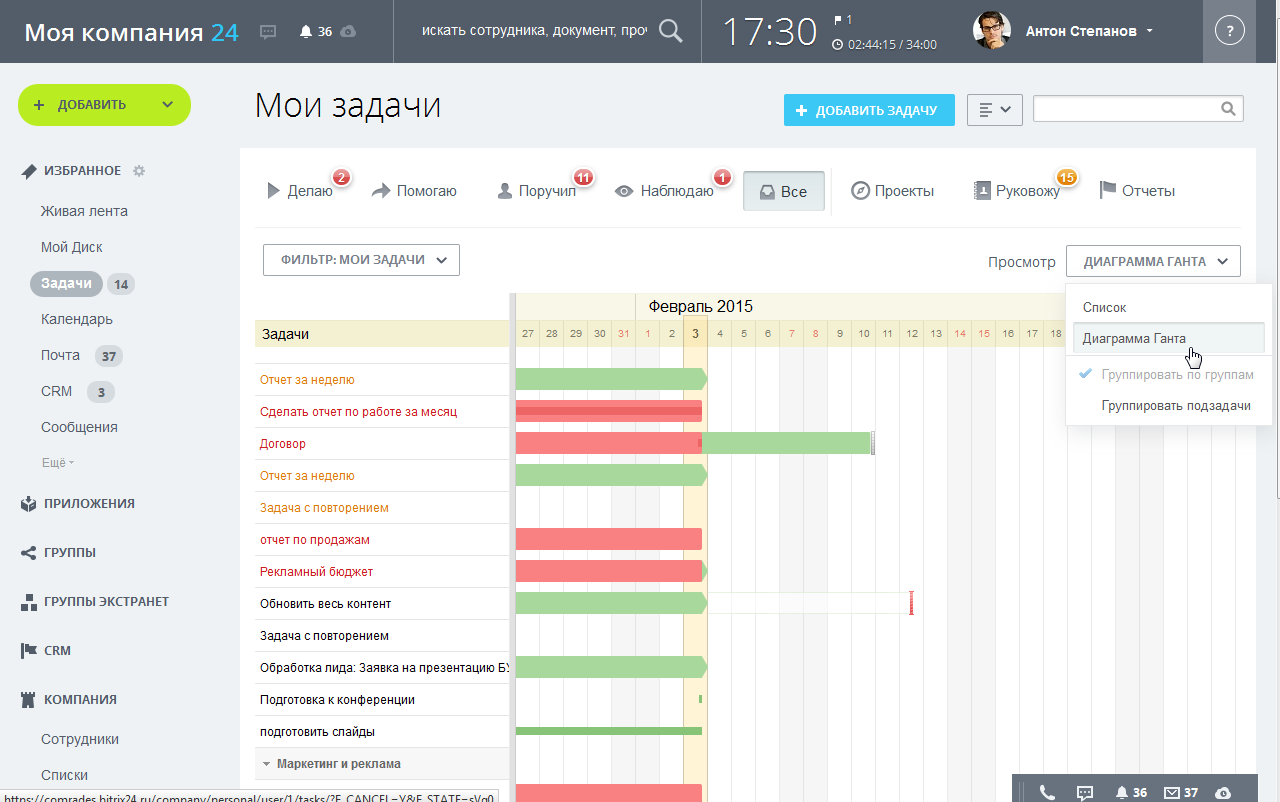Toggle Группировать по группам option

[1177, 375]
